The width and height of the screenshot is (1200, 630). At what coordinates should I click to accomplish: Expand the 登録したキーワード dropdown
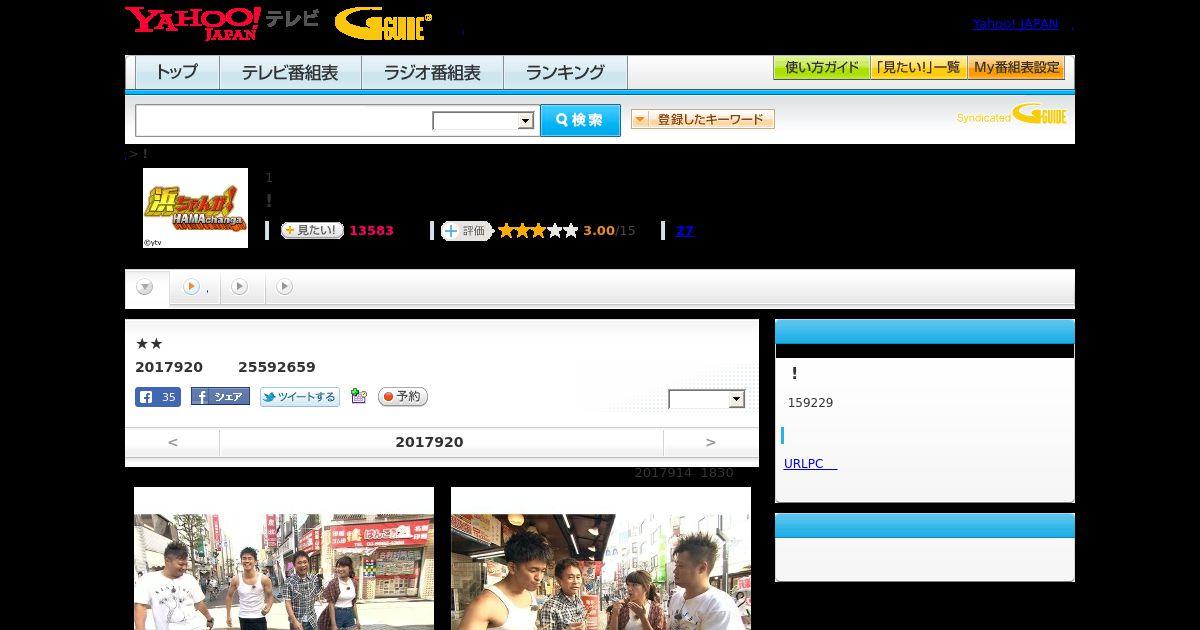pyautogui.click(x=703, y=119)
